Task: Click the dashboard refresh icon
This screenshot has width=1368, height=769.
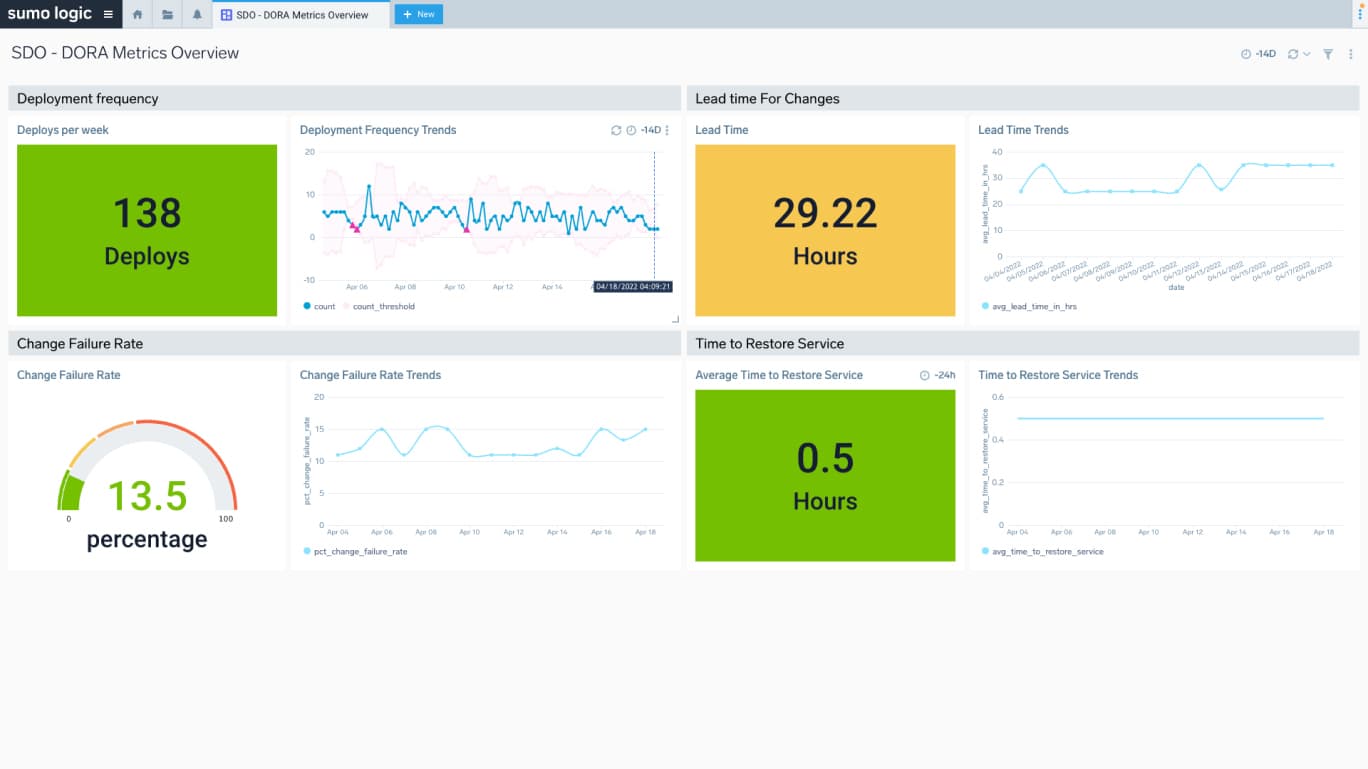Action: click(1293, 54)
